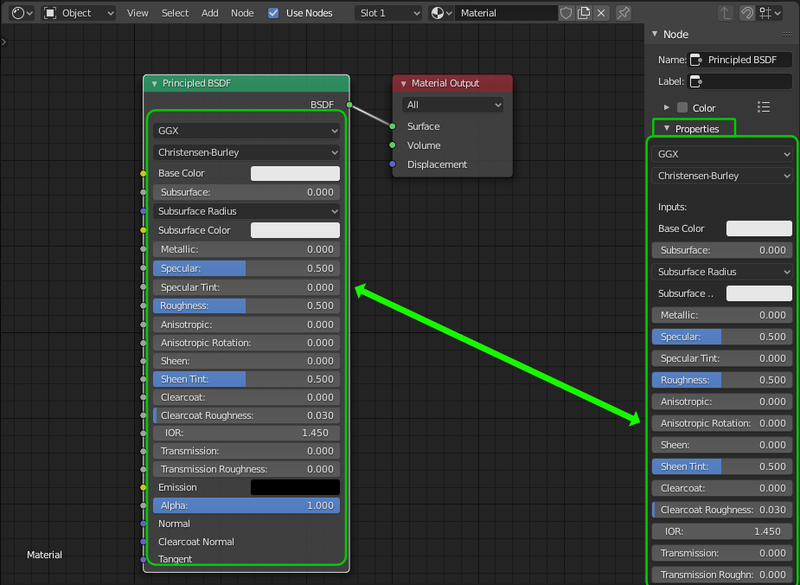Click the "Inputs:" label in the sidebar
Screen dimensions: 800x585
[672, 207]
